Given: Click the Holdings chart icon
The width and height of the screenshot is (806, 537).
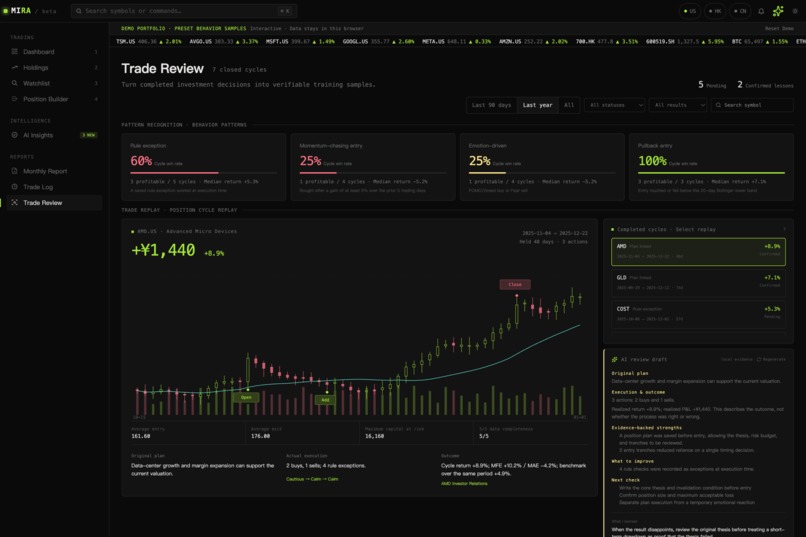Looking at the screenshot, I should [14, 67].
